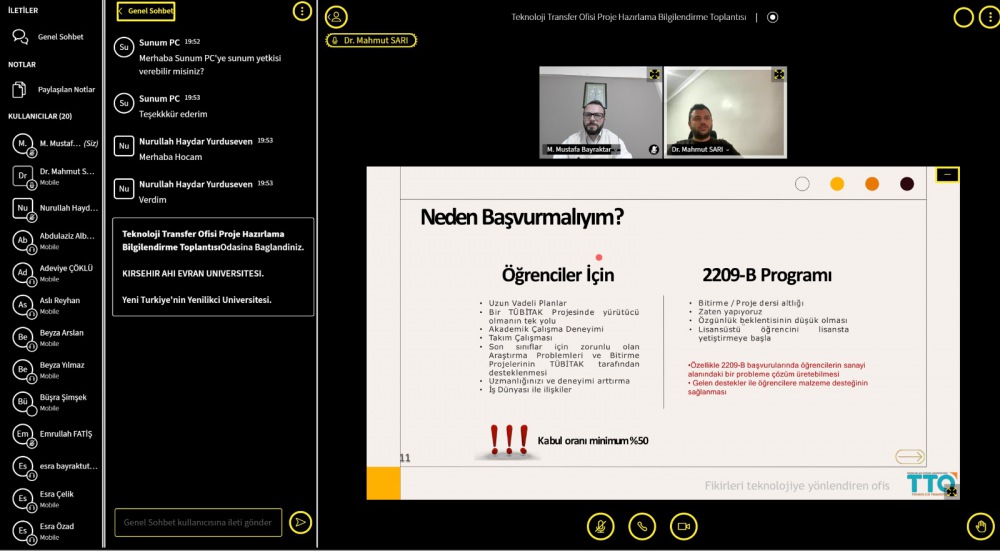This screenshot has height=551, width=1000.
Task: Click the message 'Teşekkür ederim'
Action: [x=173, y=114]
